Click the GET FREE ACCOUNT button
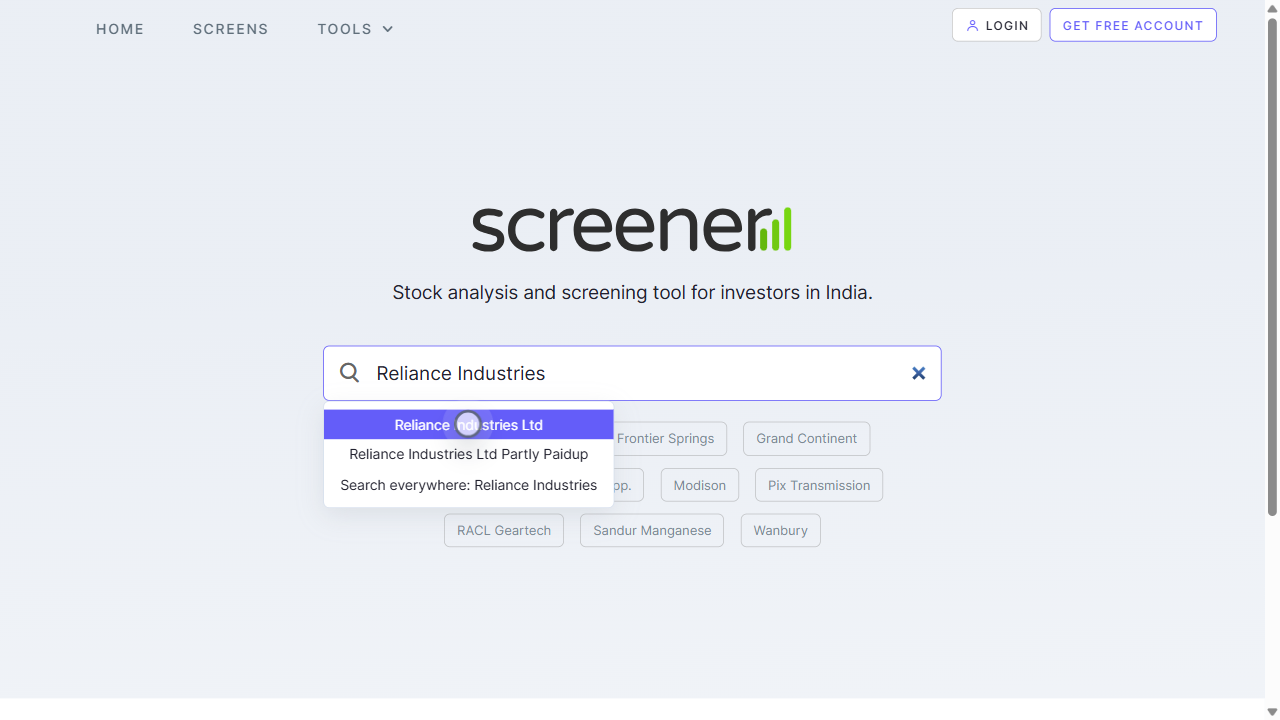 (1132, 25)
